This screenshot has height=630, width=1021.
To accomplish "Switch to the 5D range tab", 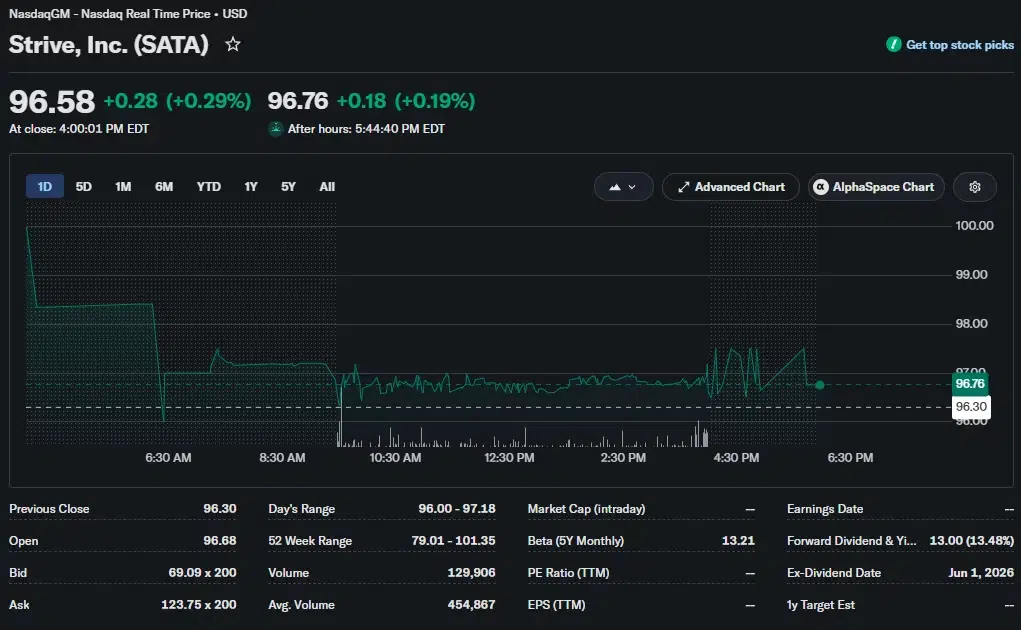I will pos(83,187).
